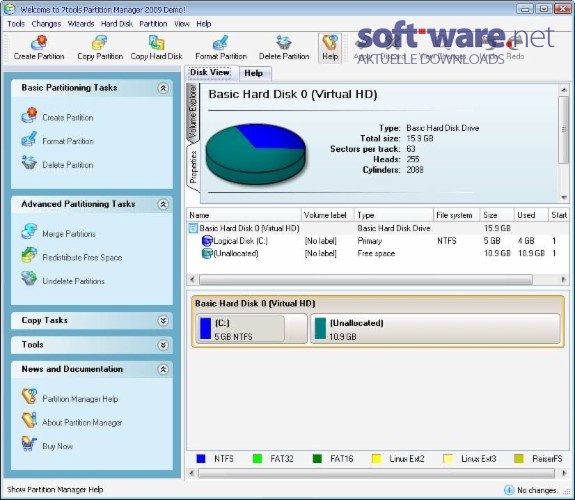
Task: Click the Format Partition link
Action: point(68,141)
